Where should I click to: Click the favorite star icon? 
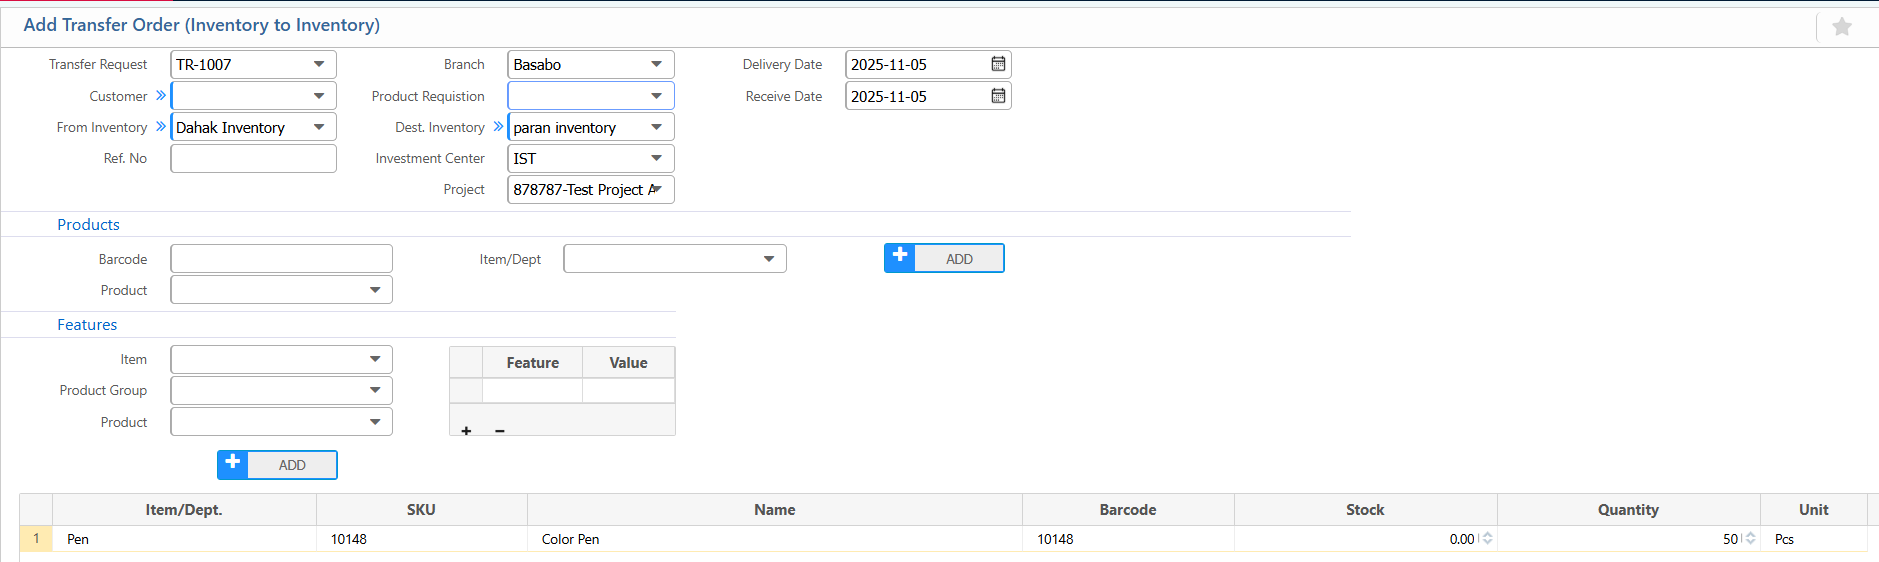1841,27
